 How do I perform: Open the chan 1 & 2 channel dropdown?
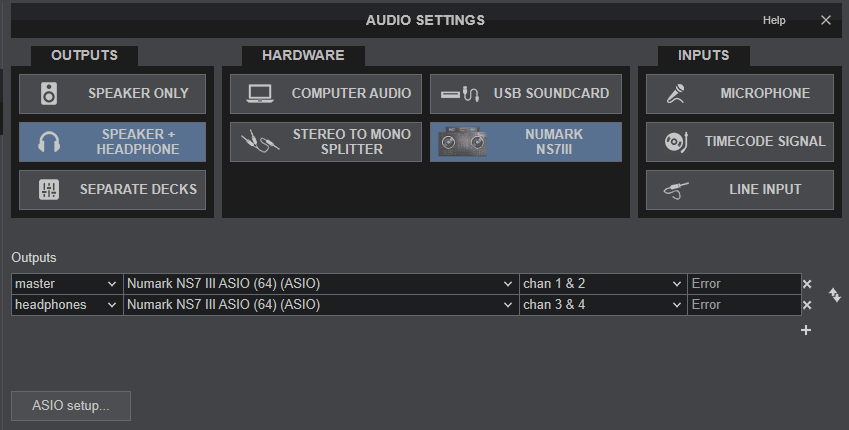point(602,284)
